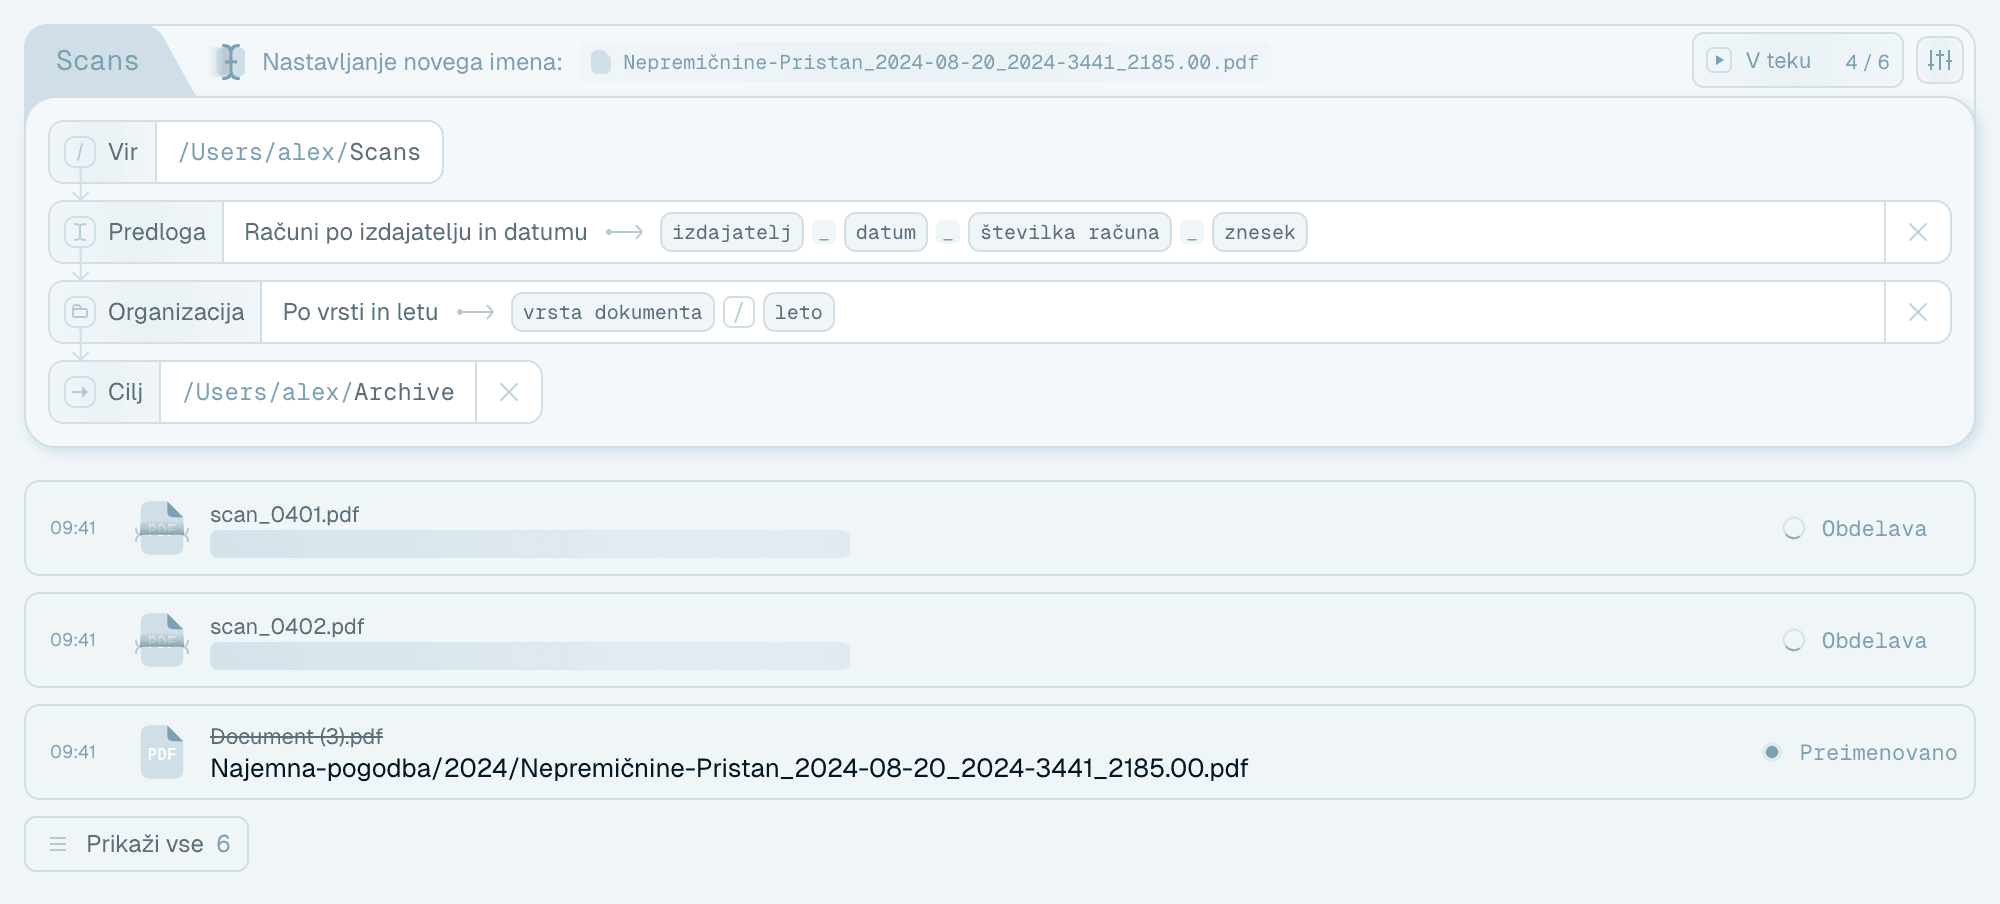The height and width of the screenshot is (904, 2000).
Task: Select the Predloga label
Action: [x=157, y=232]
